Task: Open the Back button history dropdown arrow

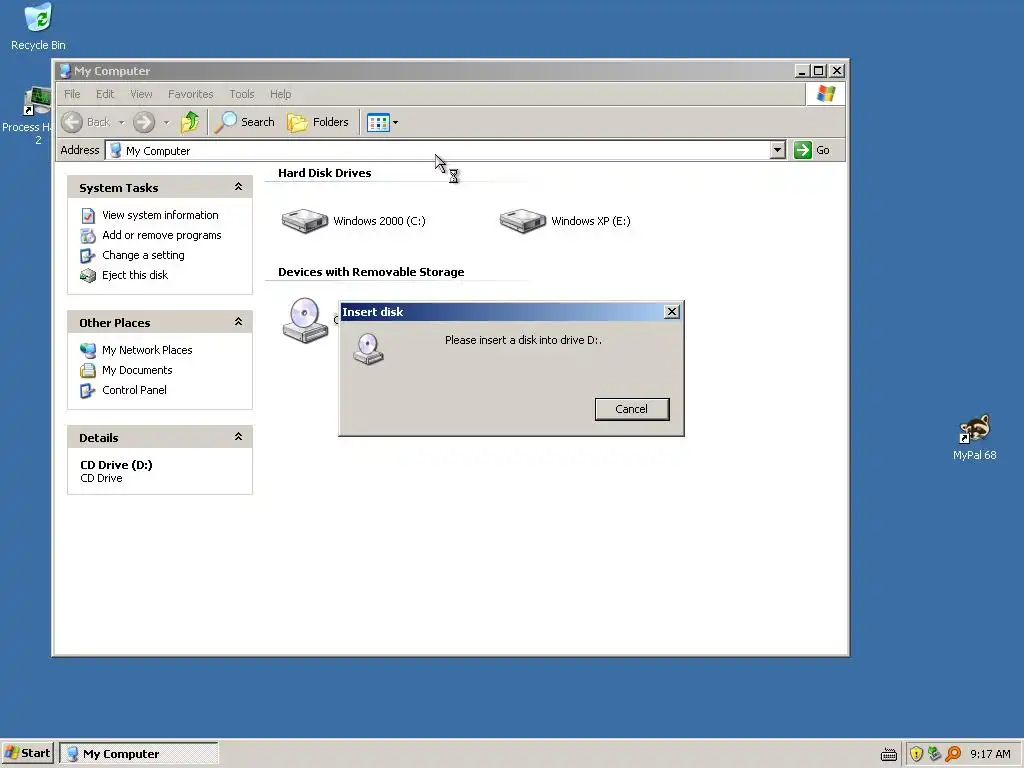Action: point(121,122)
